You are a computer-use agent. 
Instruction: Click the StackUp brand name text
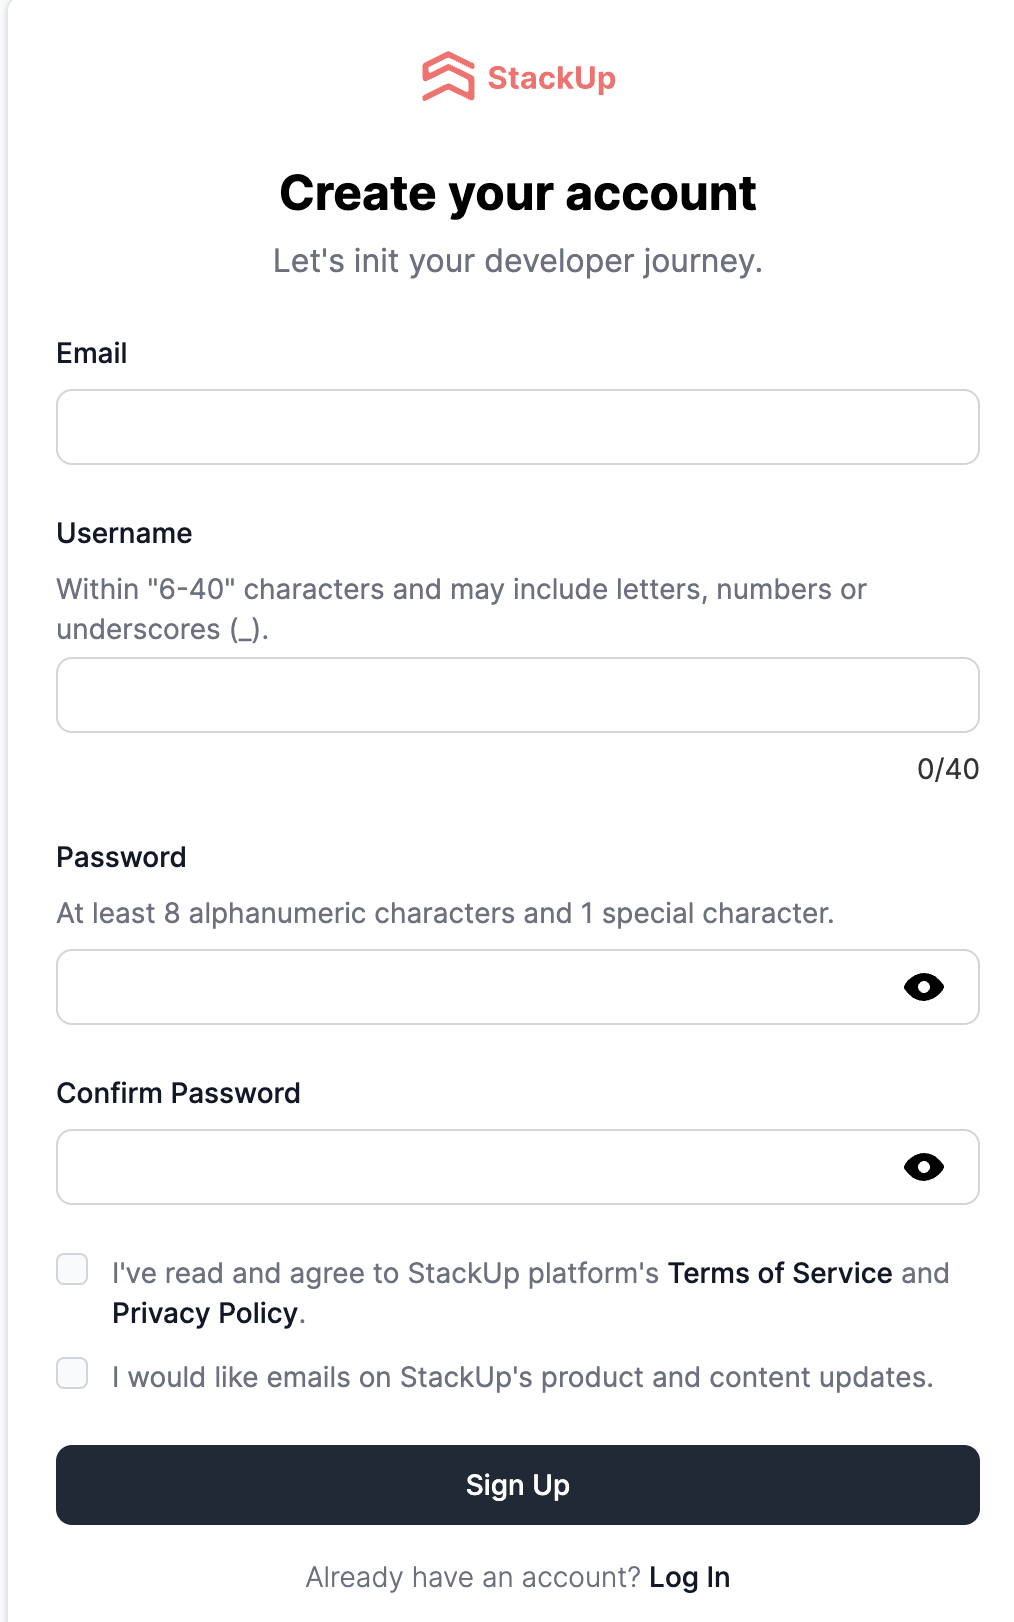pos(551,78)
